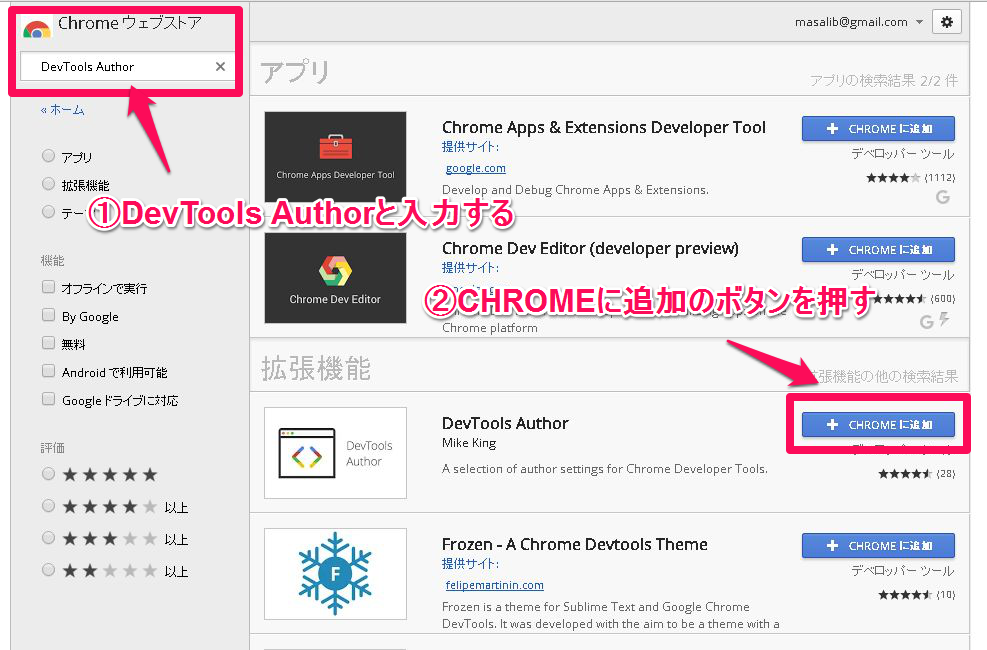Screen dimensions: 987x650
Task: Select four stars 以上 rating filter
Action: pyautogui.click(x=48, y=505)
